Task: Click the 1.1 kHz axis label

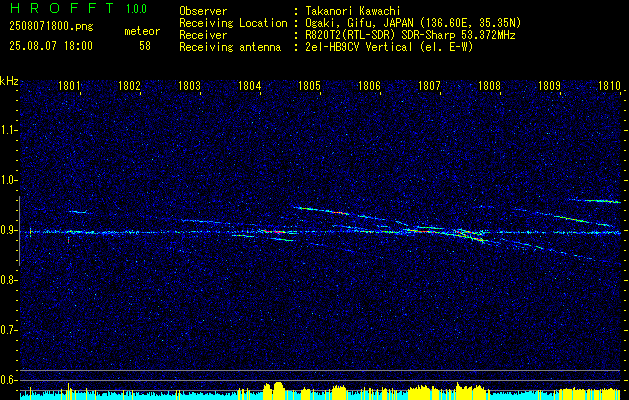Action: pos(8,130)
